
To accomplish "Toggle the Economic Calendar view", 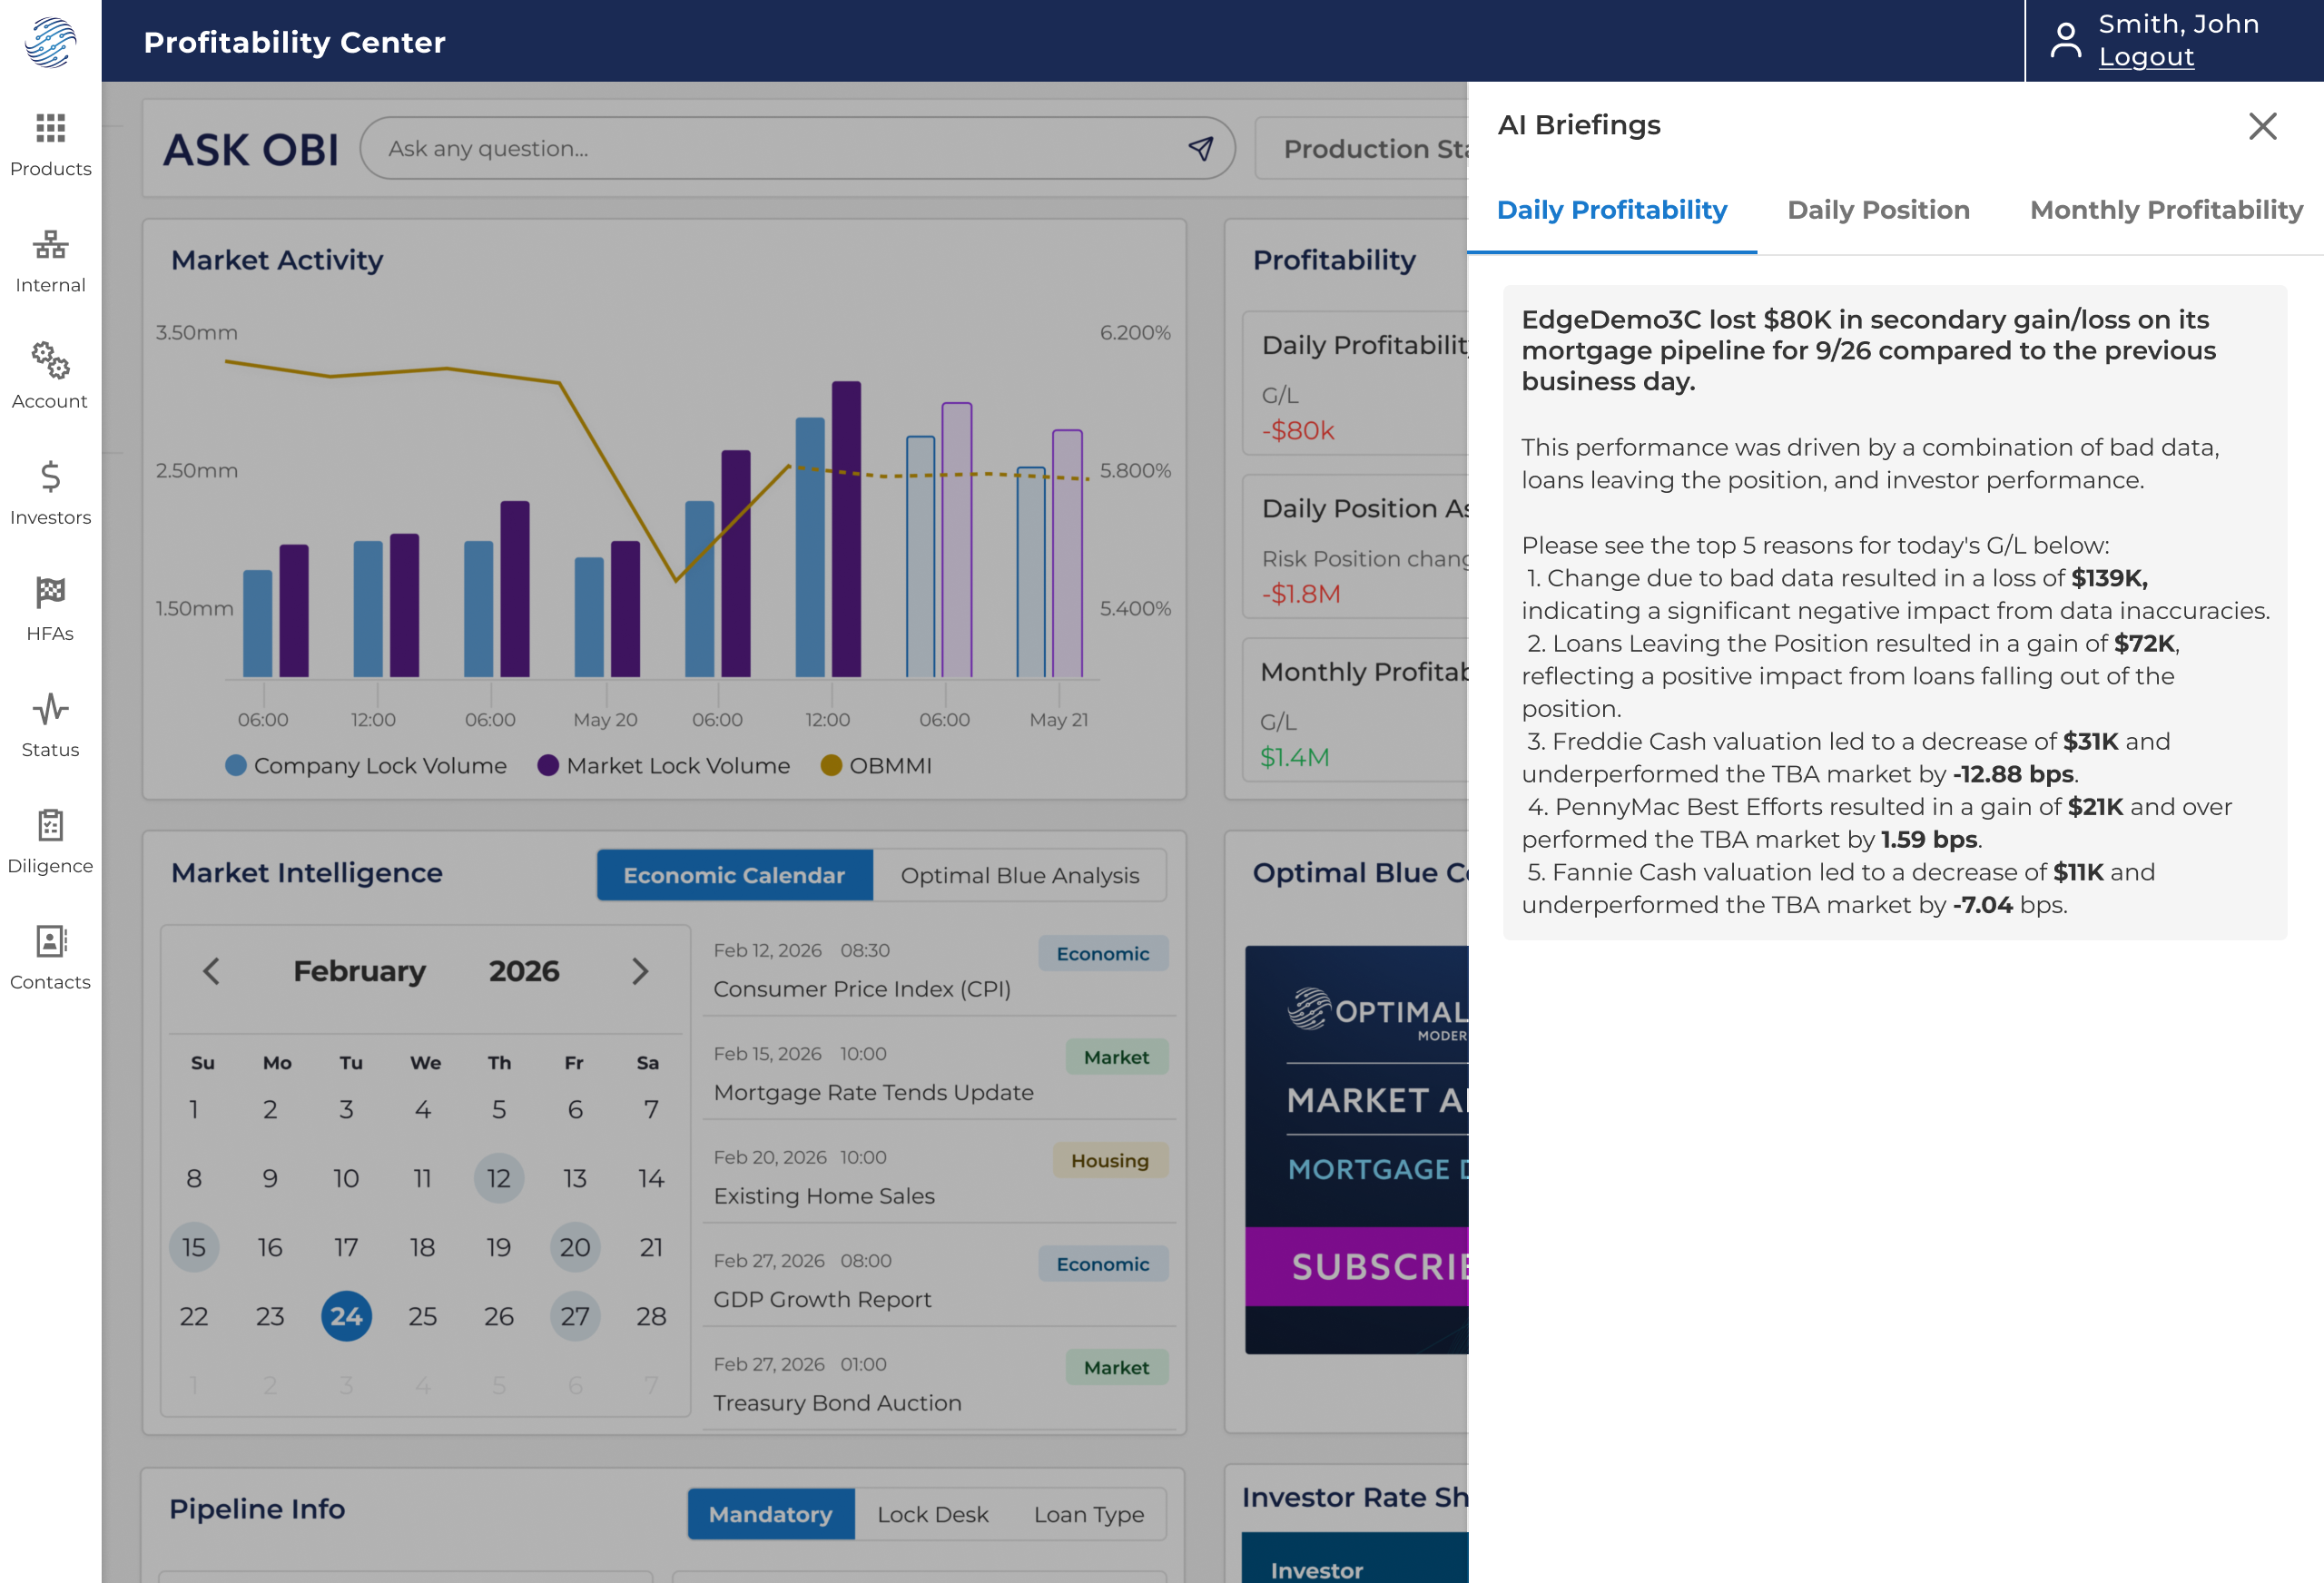I will pyautogui.click(x=734, y=875).
